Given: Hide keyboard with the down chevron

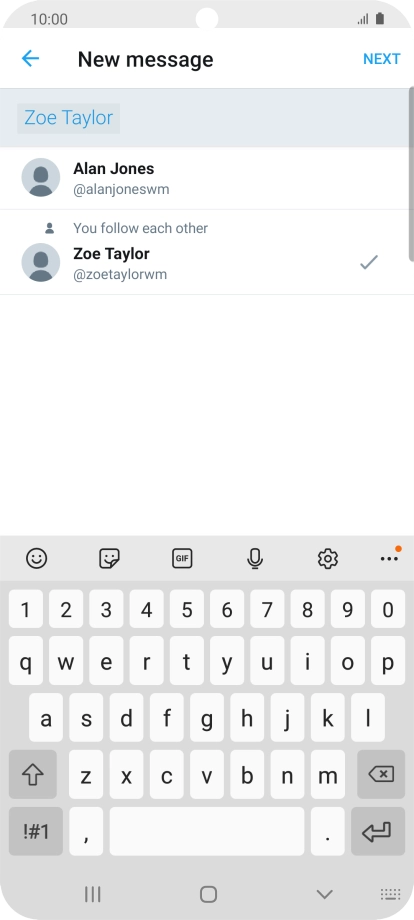Looking at the screenshot, I should 324,894.
